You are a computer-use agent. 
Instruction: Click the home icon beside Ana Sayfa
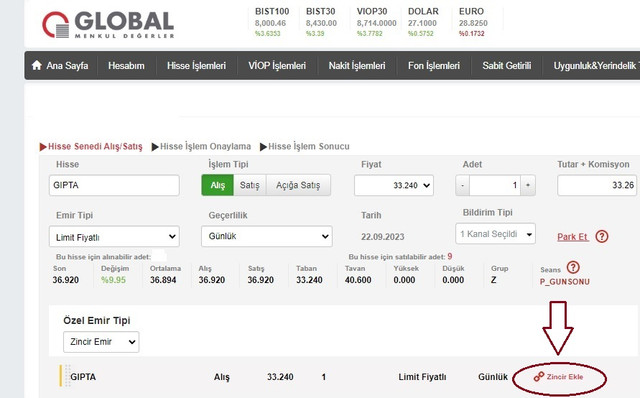point(37,65)
